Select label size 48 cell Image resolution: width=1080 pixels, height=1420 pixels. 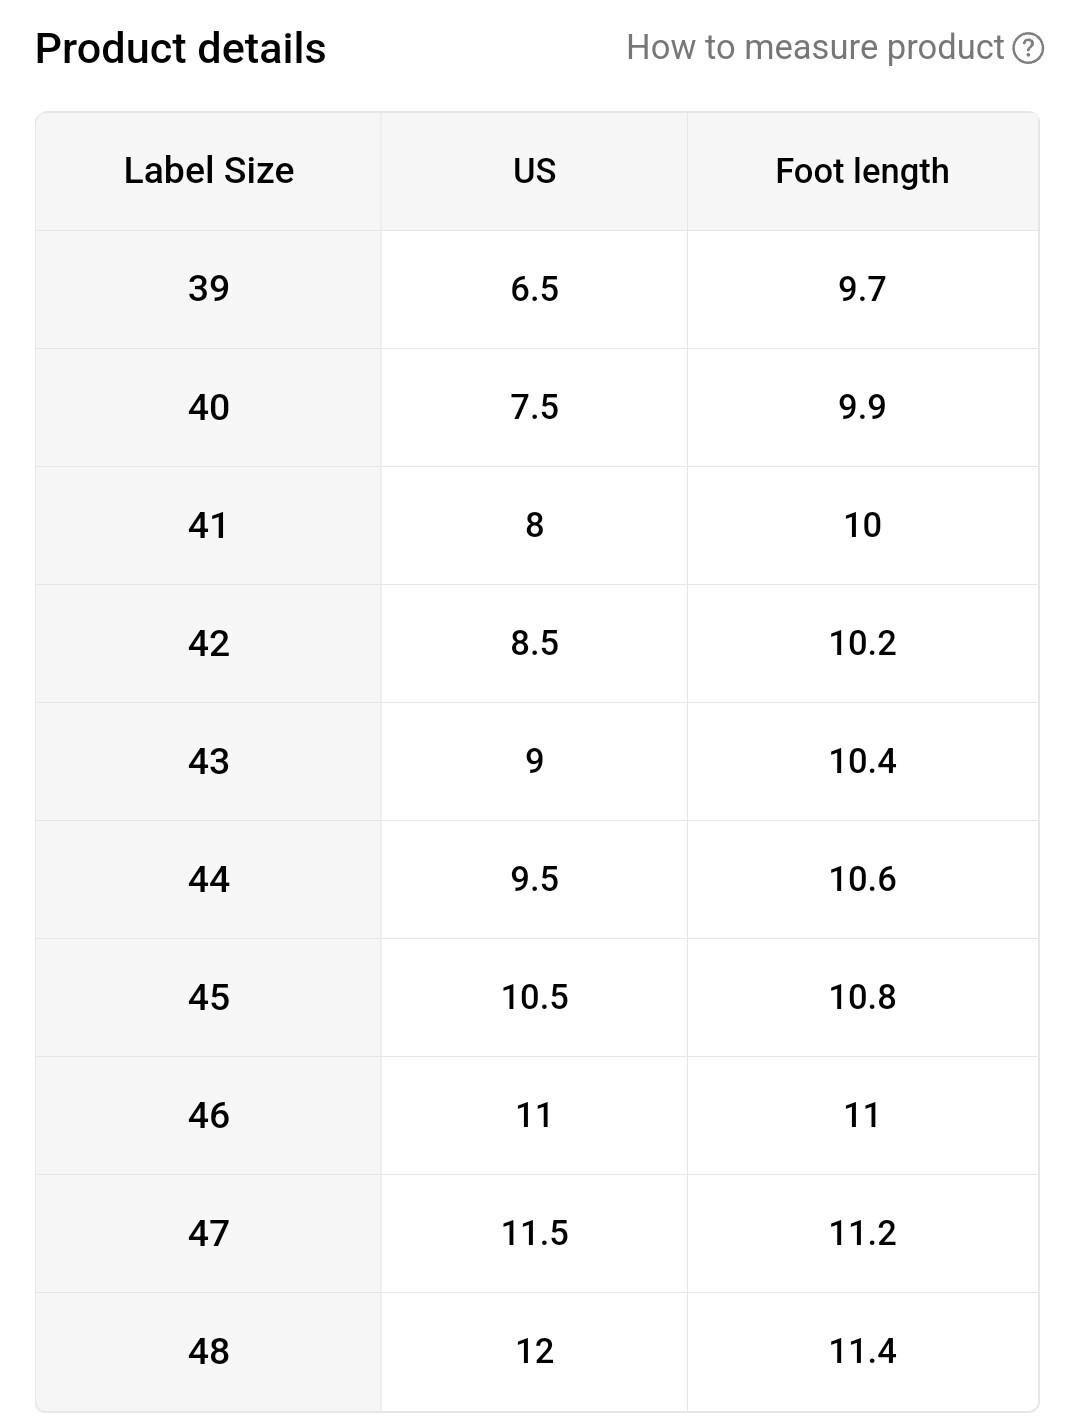point(208,1351)
